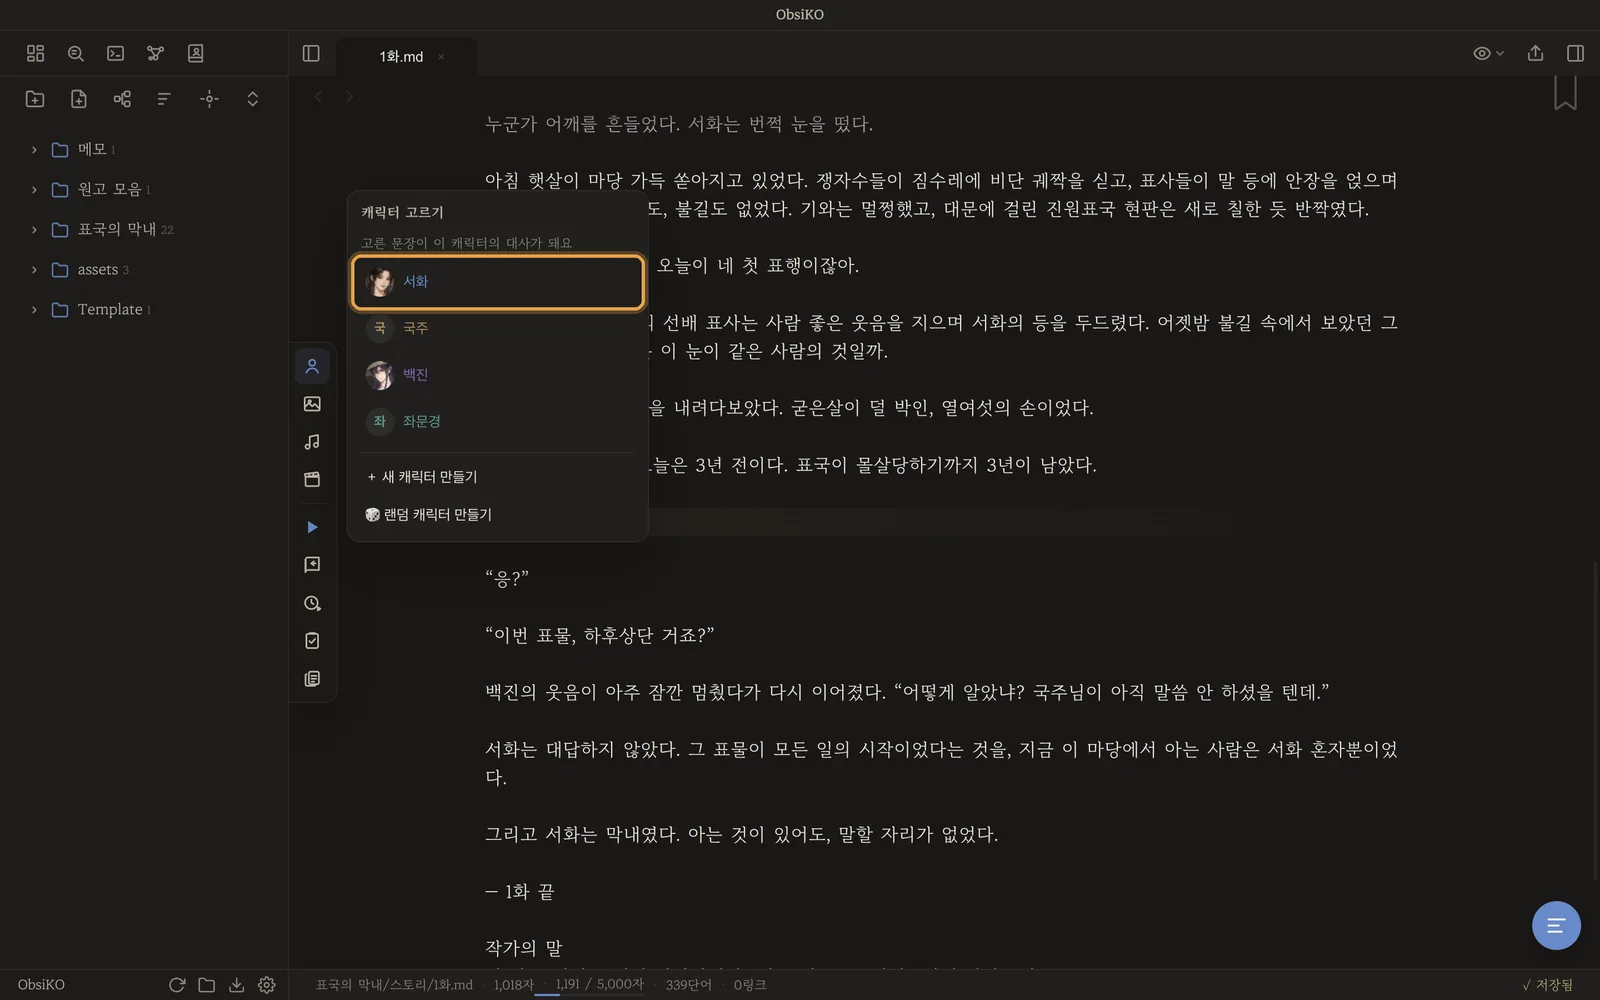The height and width of the screenshot is (1000, 1600).
Task: Click the clipboard check icon in the vertical toolbar
Action: [312, 641]
